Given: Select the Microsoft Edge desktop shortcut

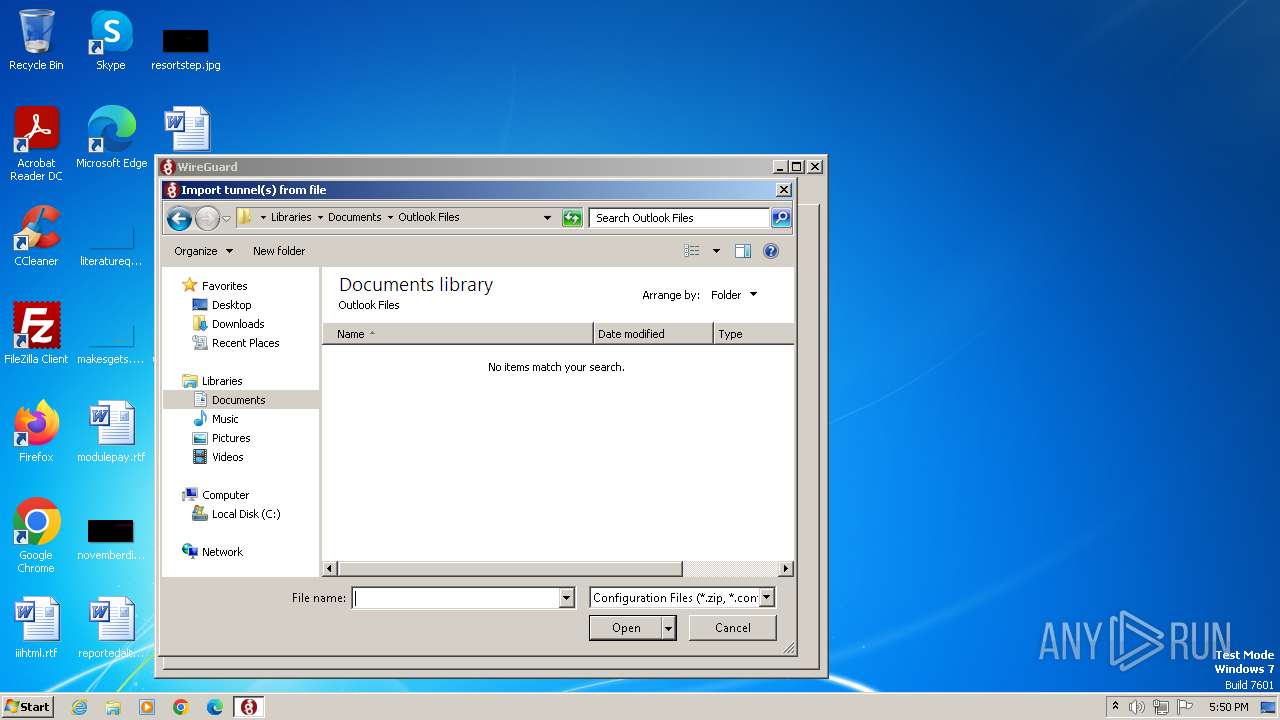Looking at the screenshot, I should (x=111, y=138).
